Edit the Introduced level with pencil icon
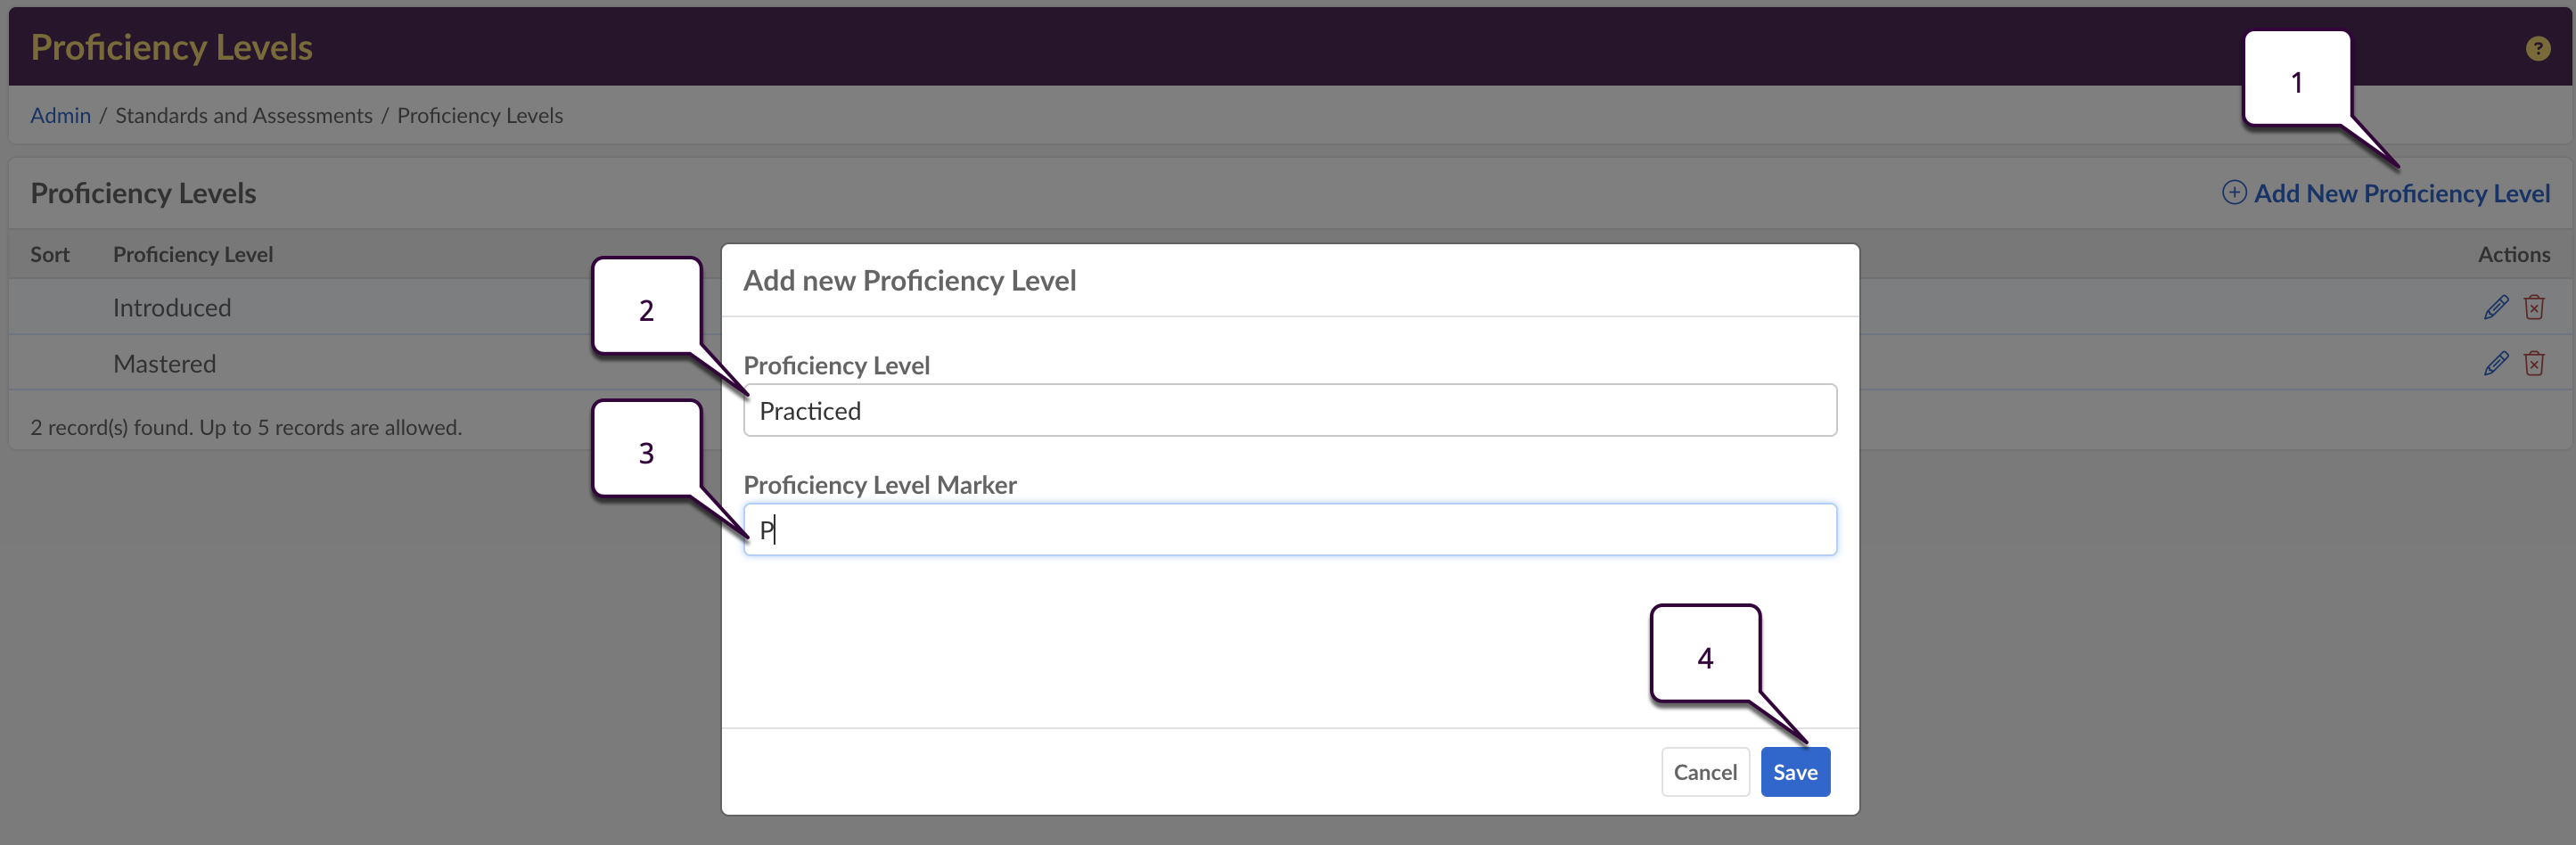2576x845 pixels. [2495, 307]
